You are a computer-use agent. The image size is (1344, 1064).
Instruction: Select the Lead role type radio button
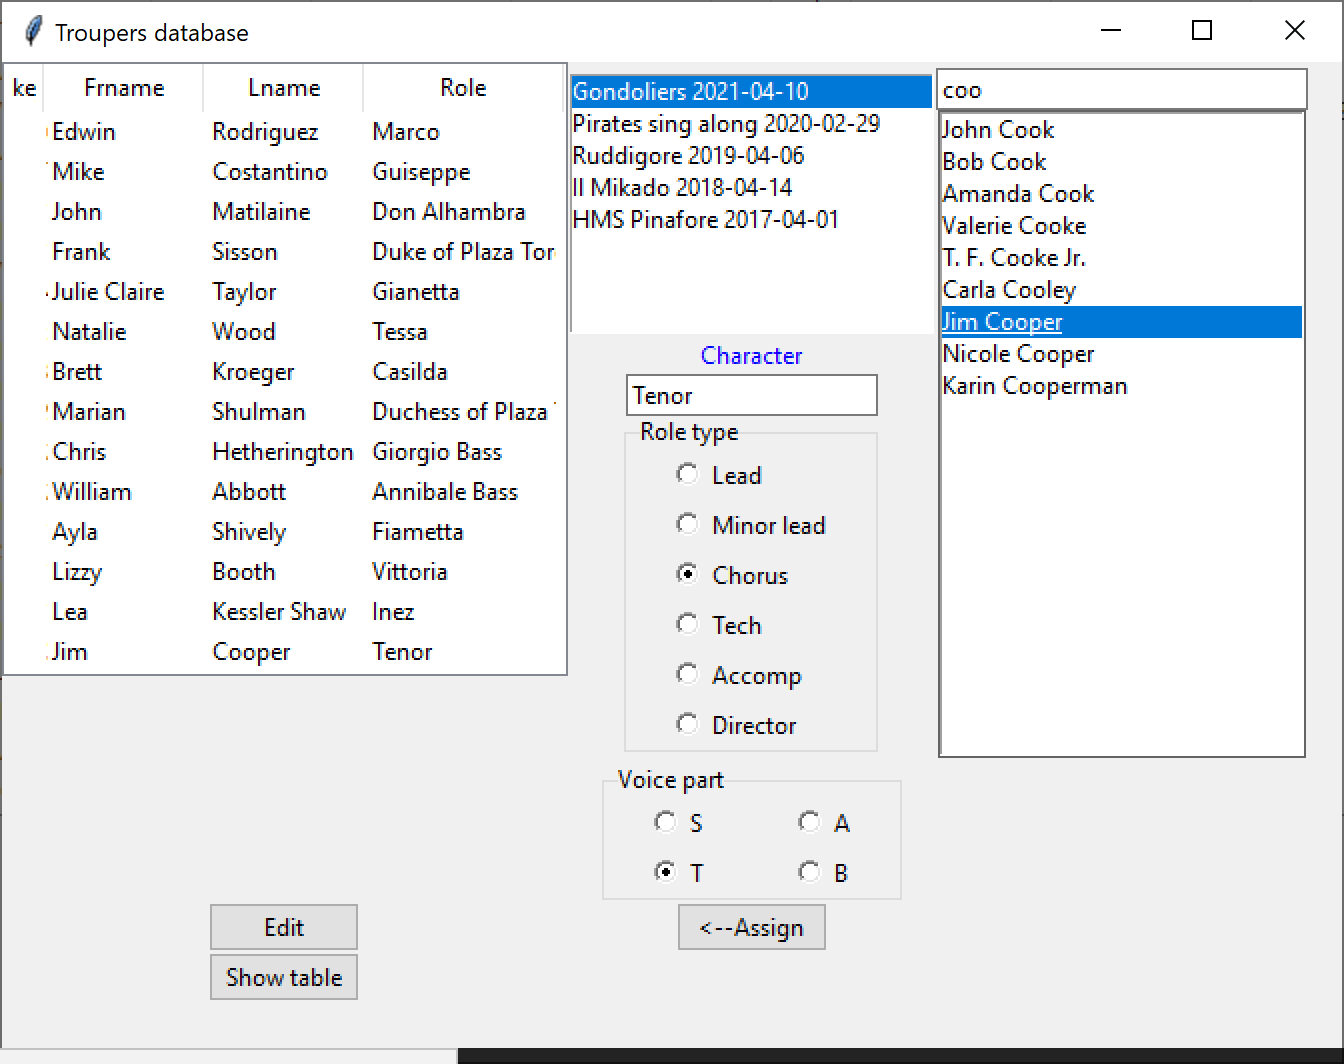pos(687,475)
